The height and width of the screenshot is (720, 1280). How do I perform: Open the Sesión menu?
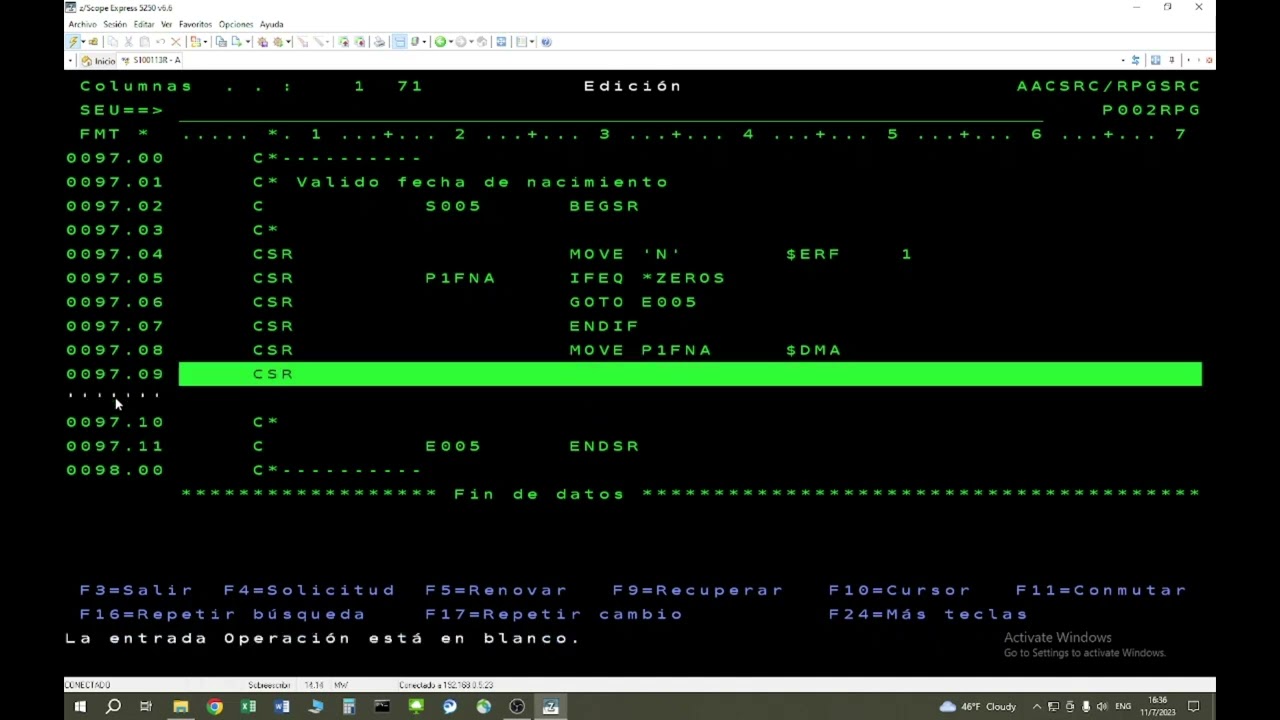click(x=115, y=24)
